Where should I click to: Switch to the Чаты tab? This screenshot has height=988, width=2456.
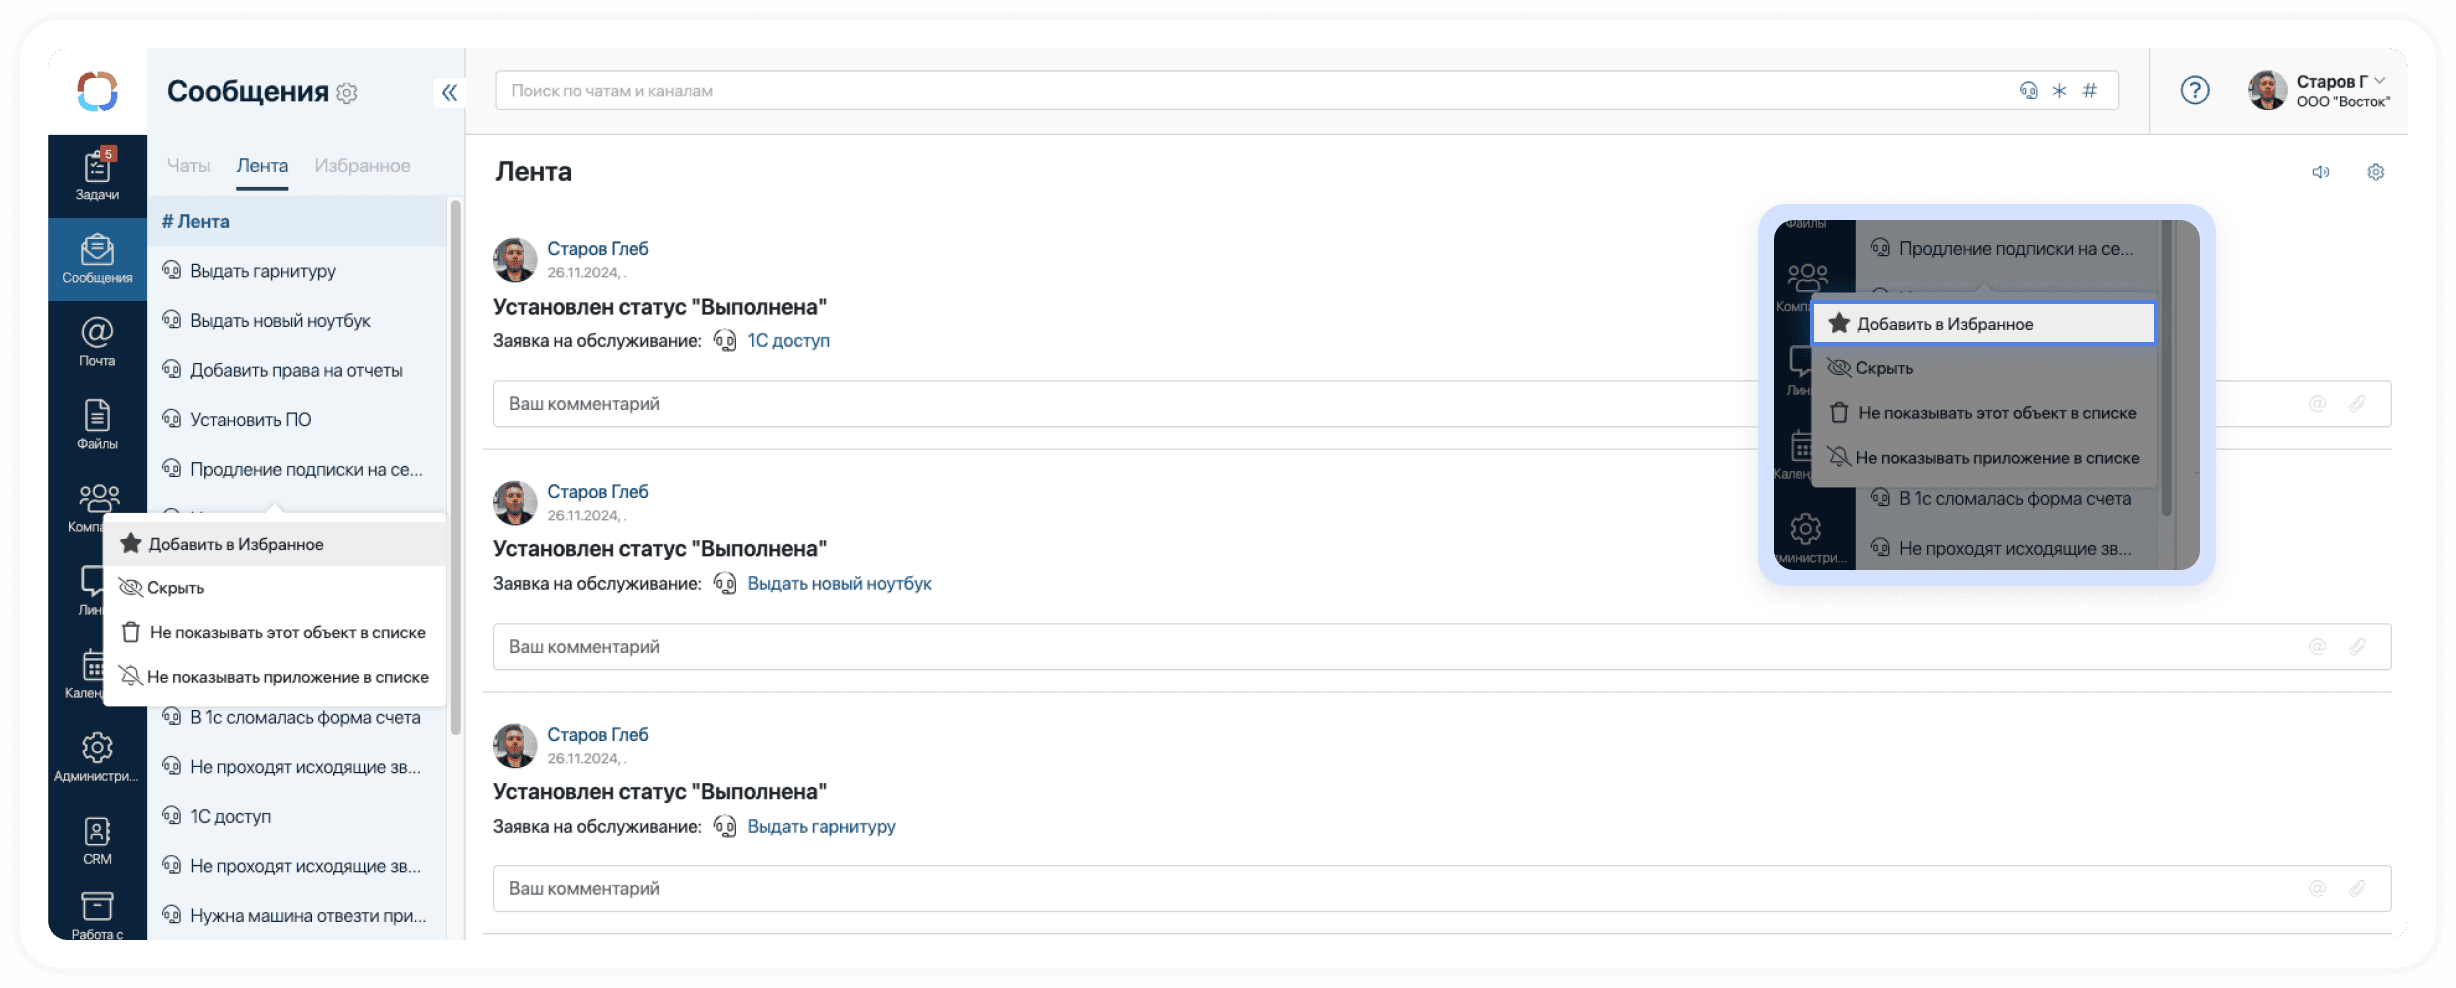(188, 166)
